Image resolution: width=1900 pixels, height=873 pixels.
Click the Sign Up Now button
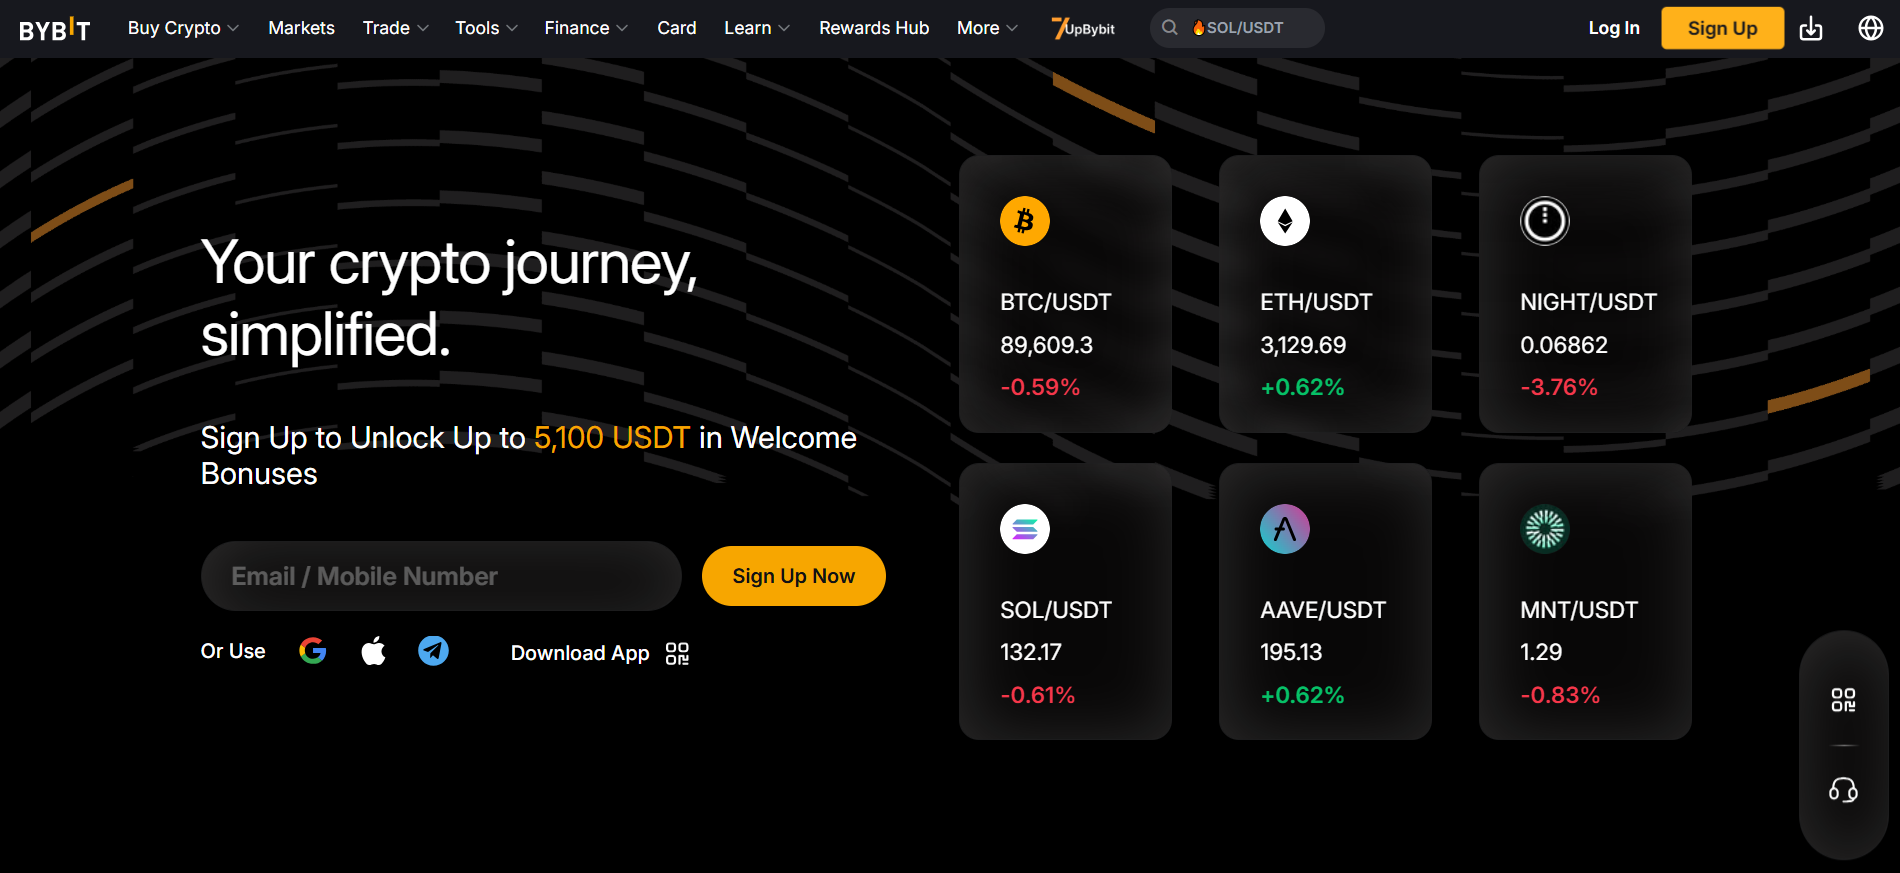point(793,576)
